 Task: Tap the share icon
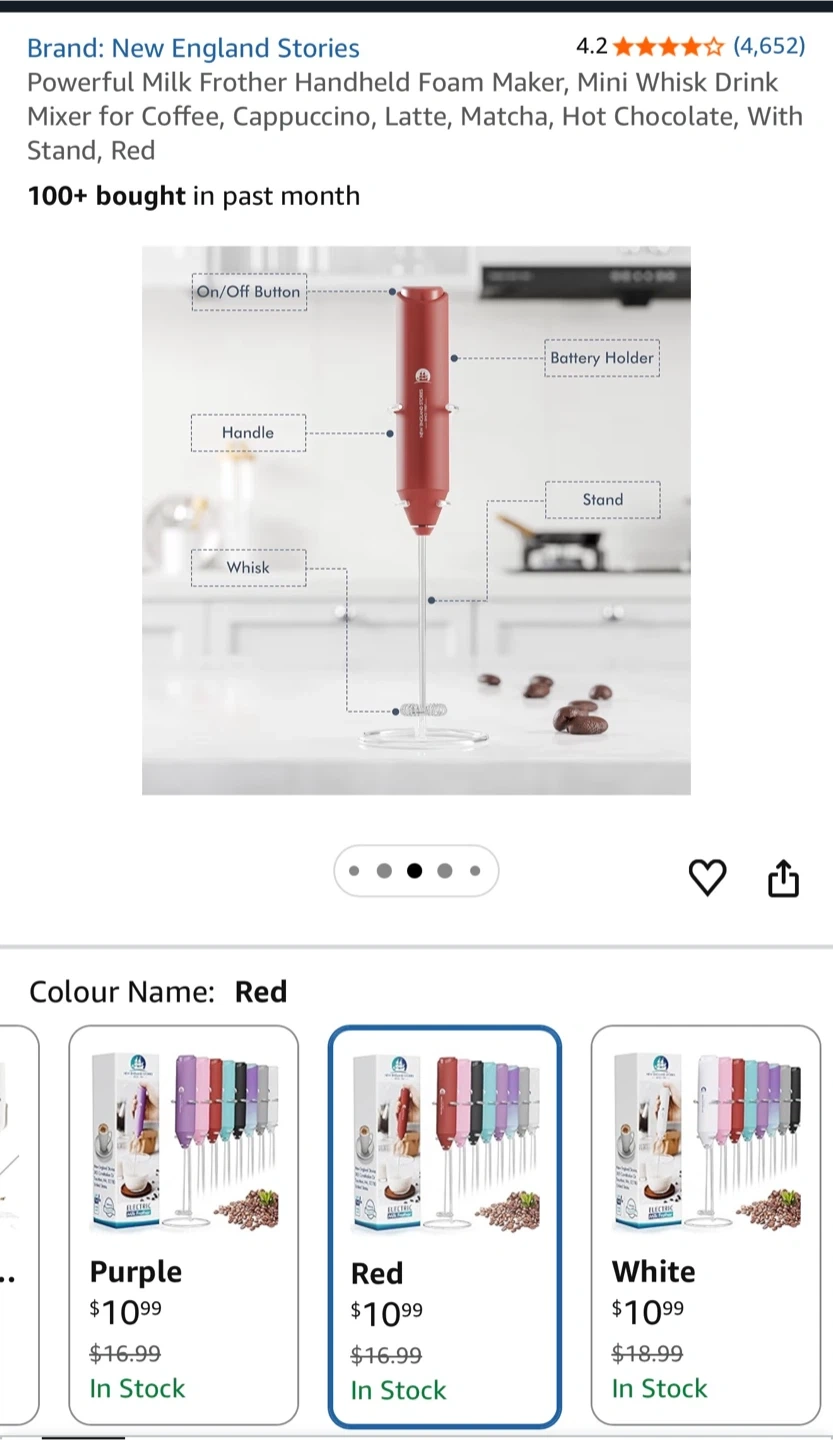tap(783, 878)
